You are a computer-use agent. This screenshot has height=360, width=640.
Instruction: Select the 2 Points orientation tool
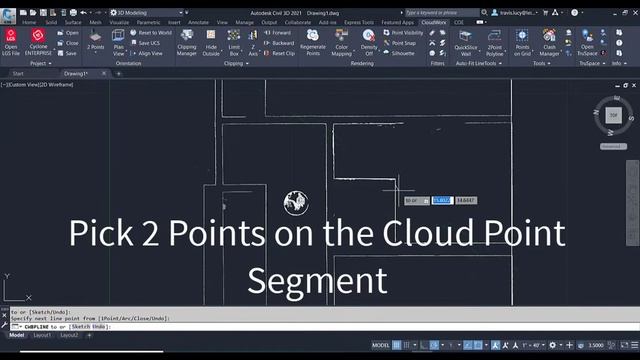tap(96, 41)
